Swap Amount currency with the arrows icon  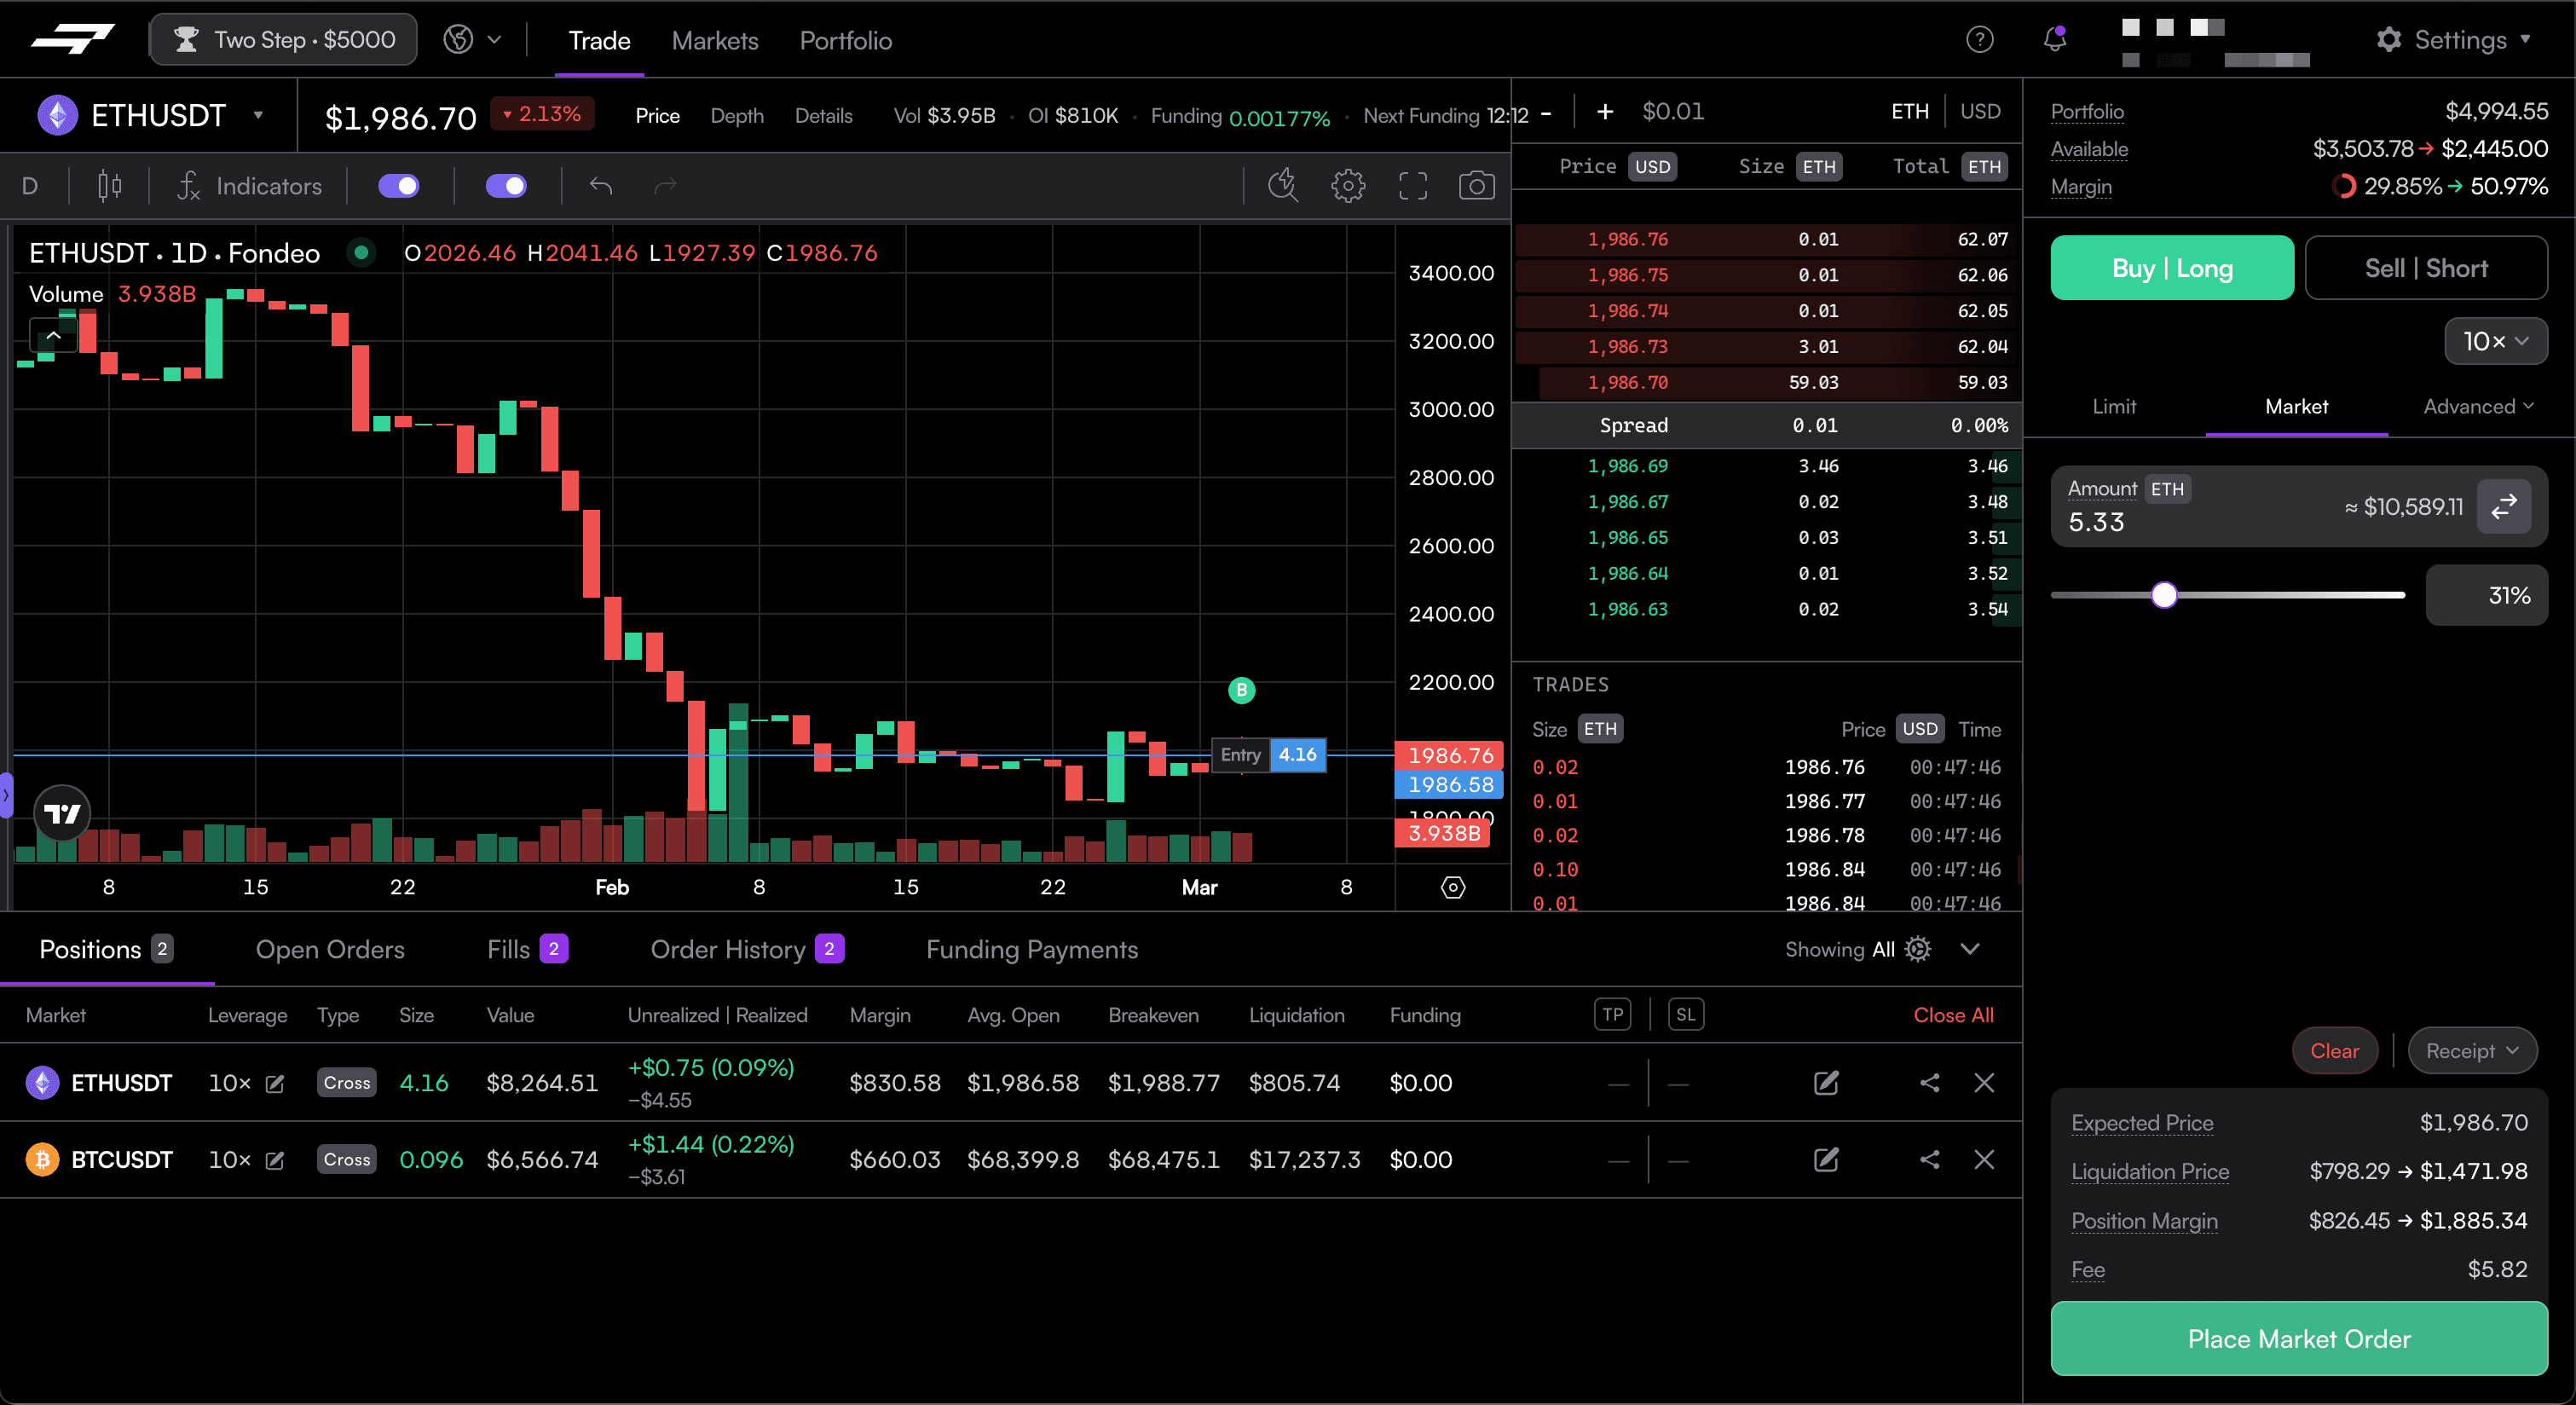tap(2503, 507)
